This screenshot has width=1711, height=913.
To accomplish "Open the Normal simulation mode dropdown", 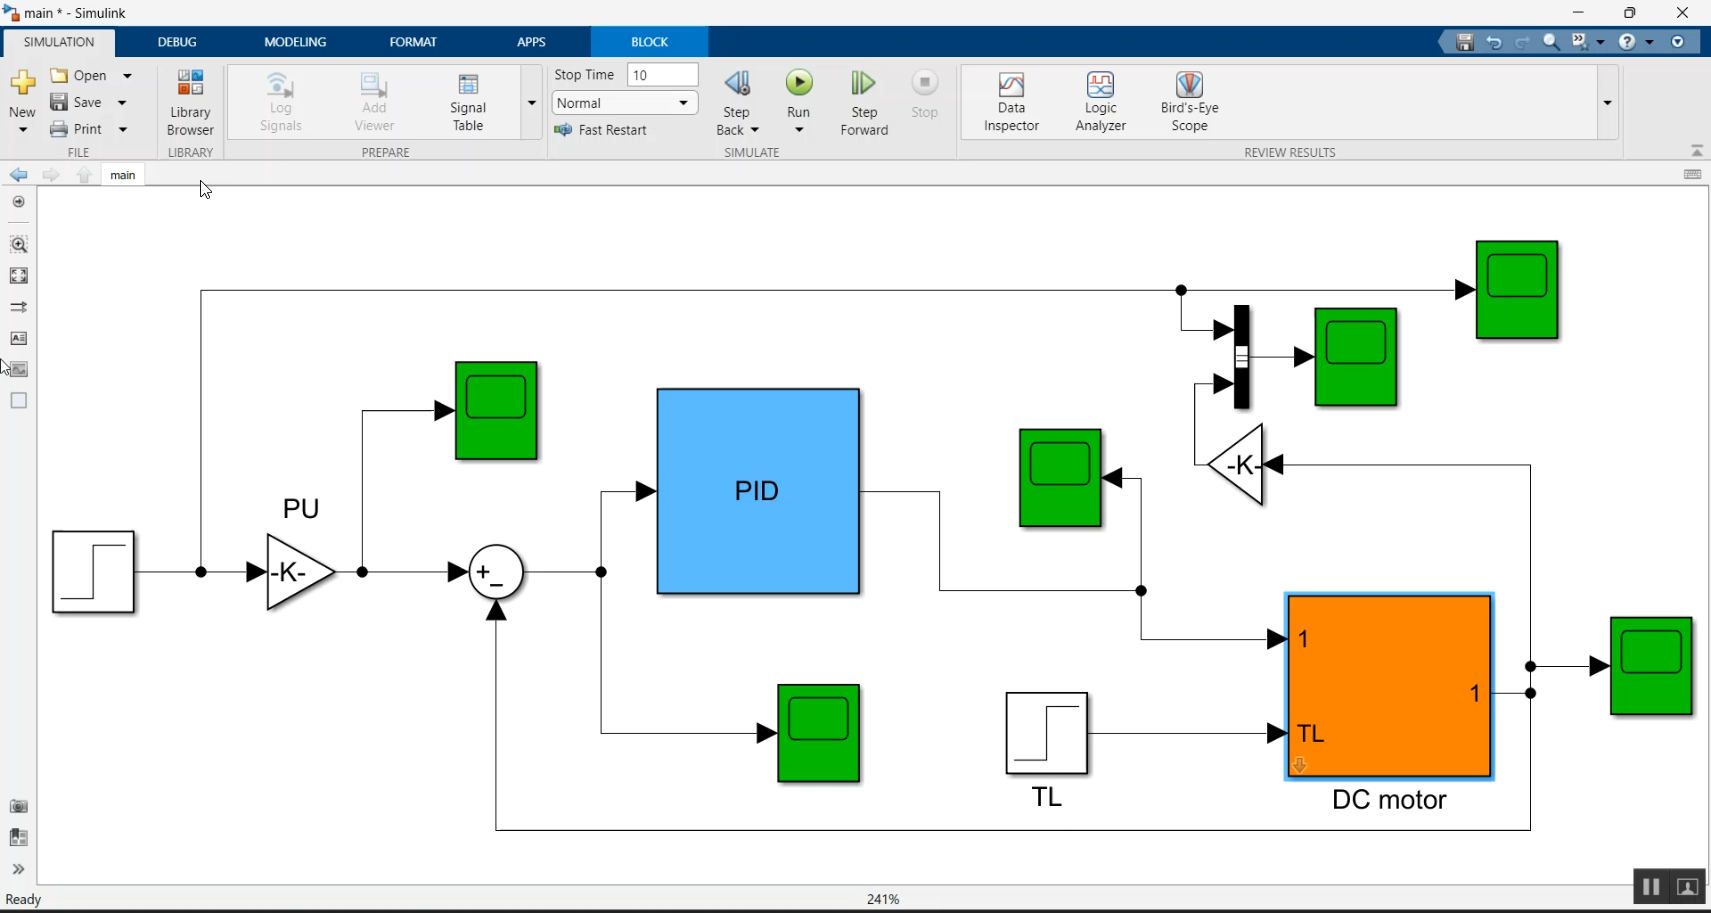I will [x=624, y=103].
